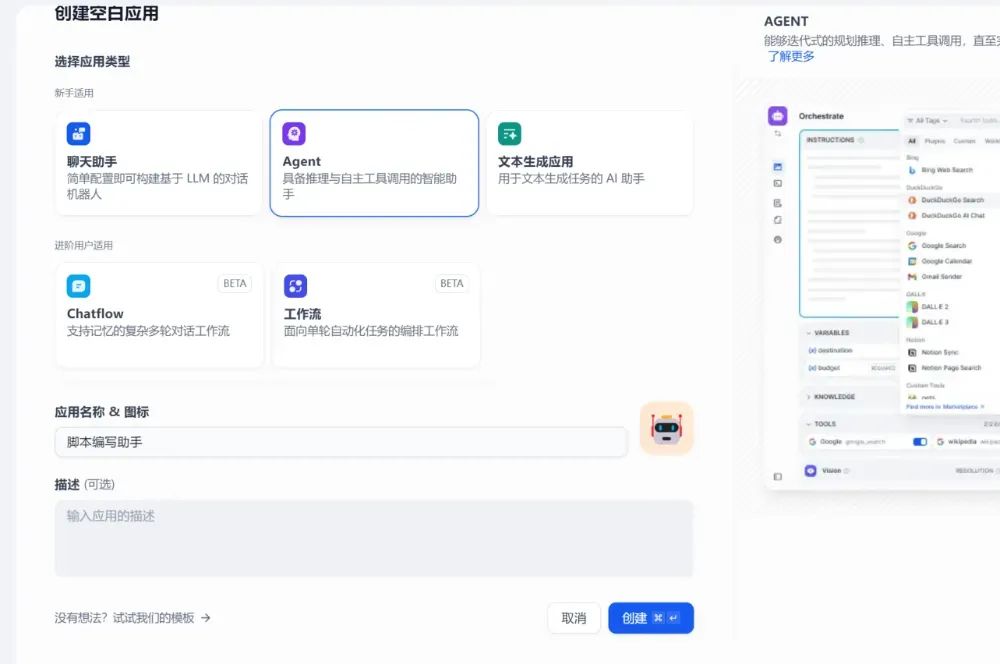Screen dimensions: 1000x664
Task: Click purple robot icon beside Orchestrate
Action: (x=777, y=116)
